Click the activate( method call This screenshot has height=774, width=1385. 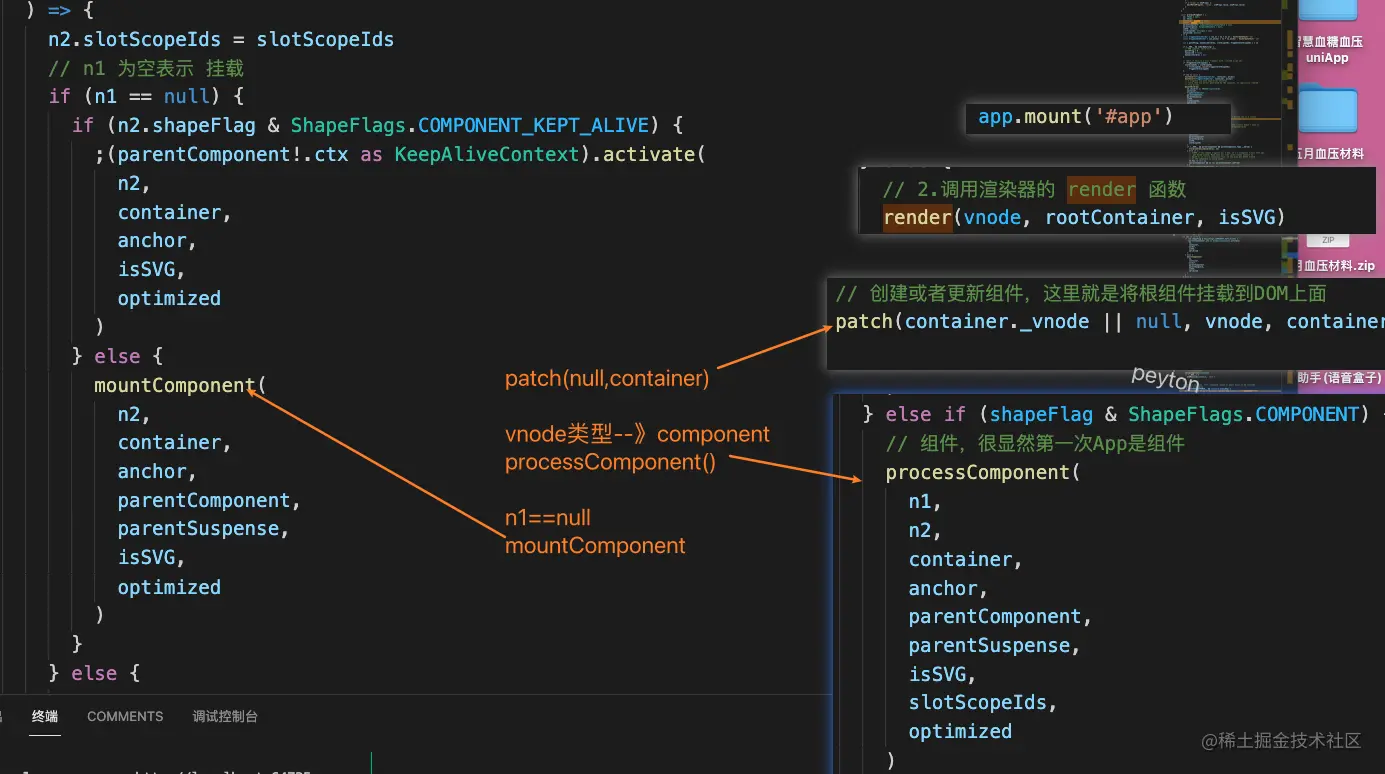(x=654, y=154)
